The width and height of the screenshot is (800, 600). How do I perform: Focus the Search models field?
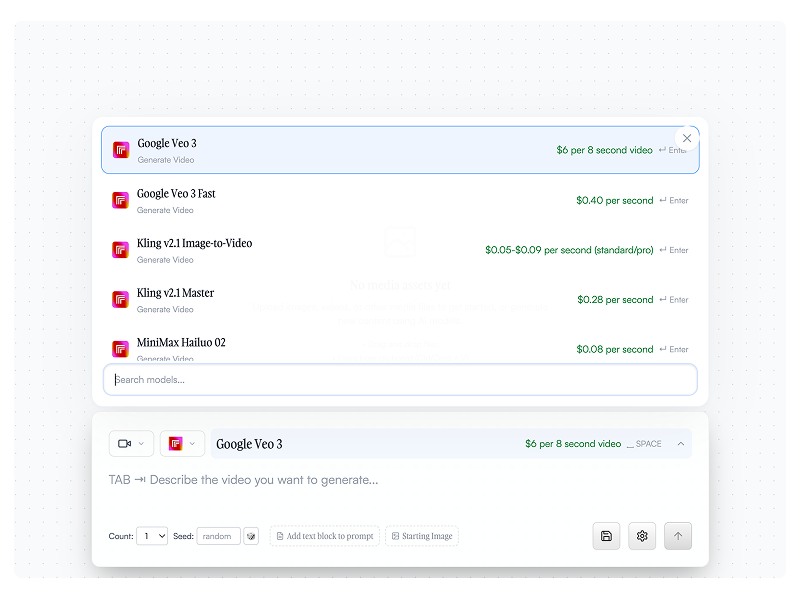click(x=400, y=380)
